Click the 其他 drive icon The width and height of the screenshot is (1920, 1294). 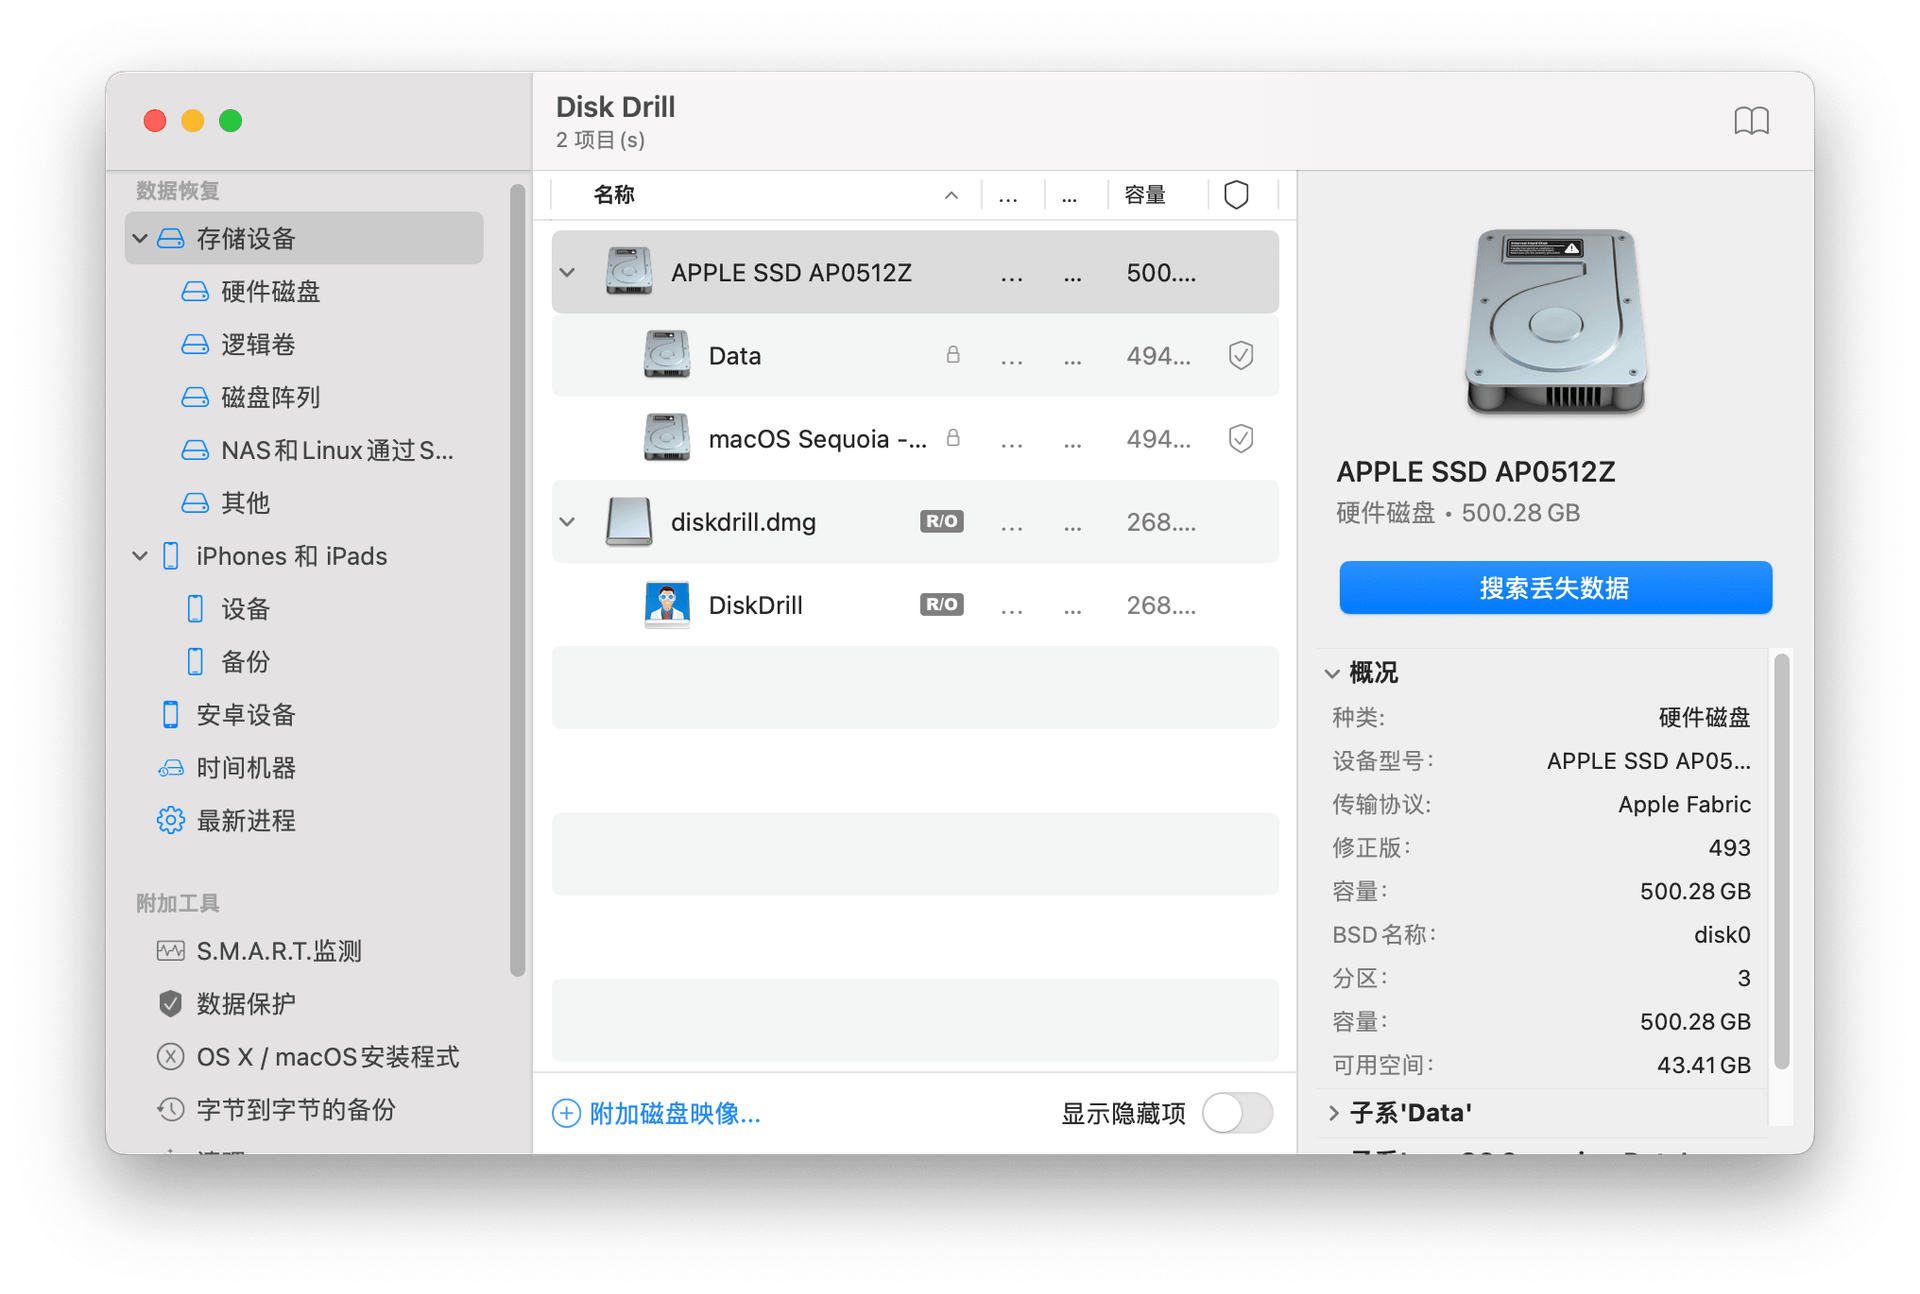tap(195, 503)
